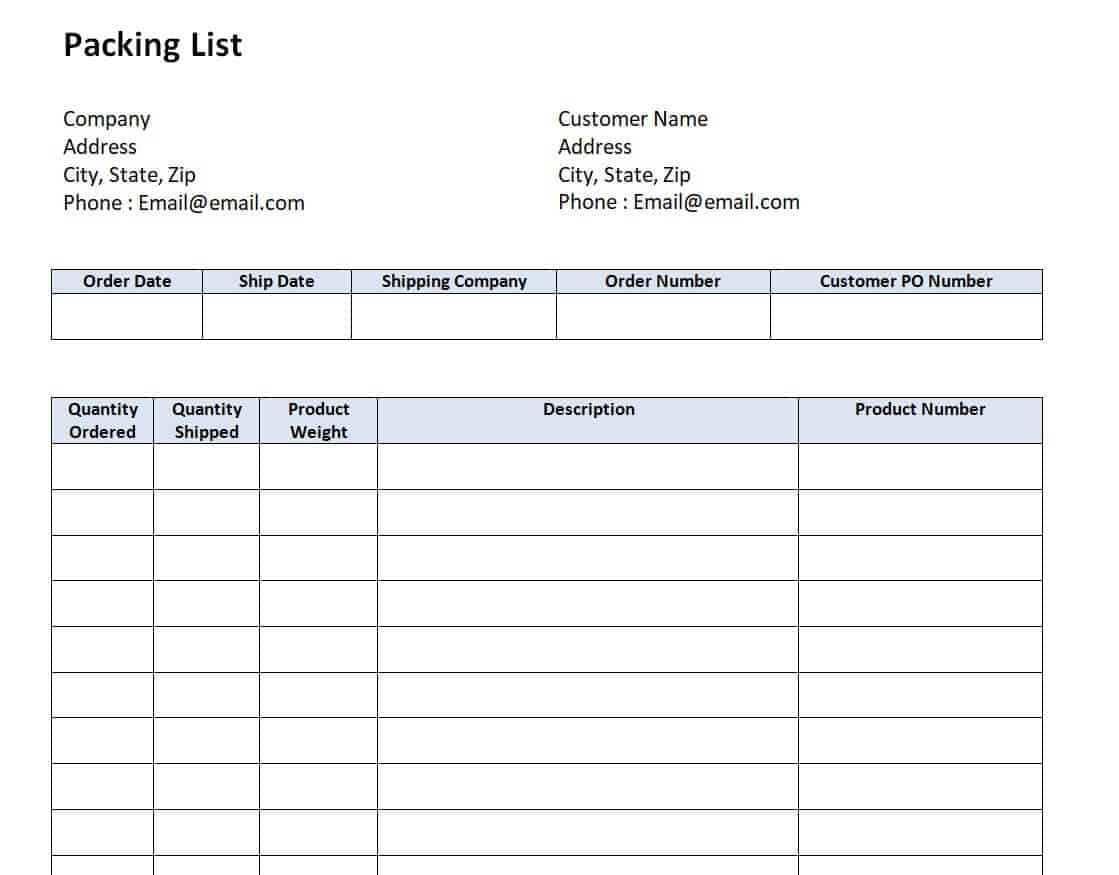Click first row cell under Description

588,467
